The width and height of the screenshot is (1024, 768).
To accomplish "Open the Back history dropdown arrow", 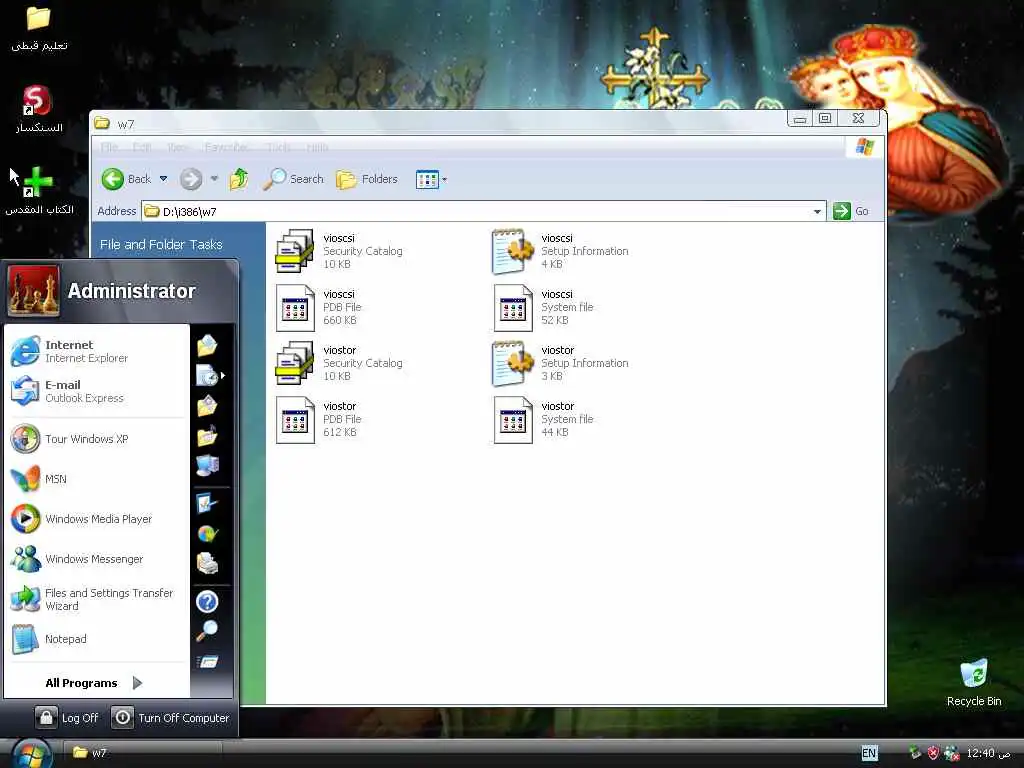I will click(163, 179).
